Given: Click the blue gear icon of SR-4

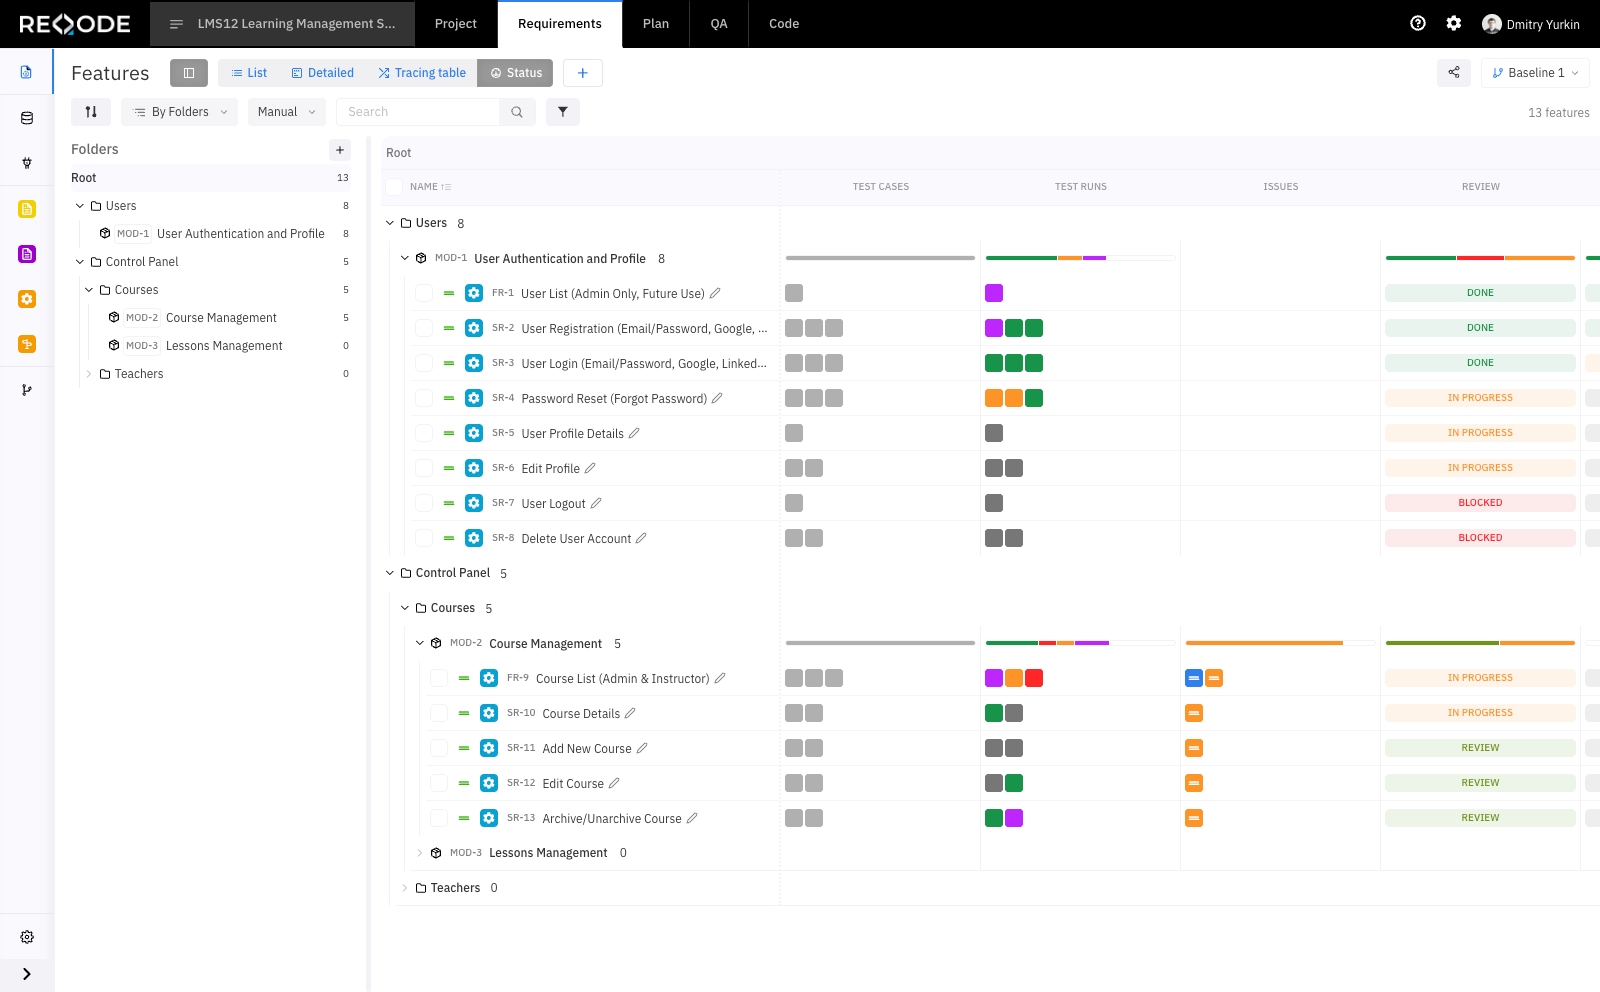Looking at the screenshot, I should 474,398.
